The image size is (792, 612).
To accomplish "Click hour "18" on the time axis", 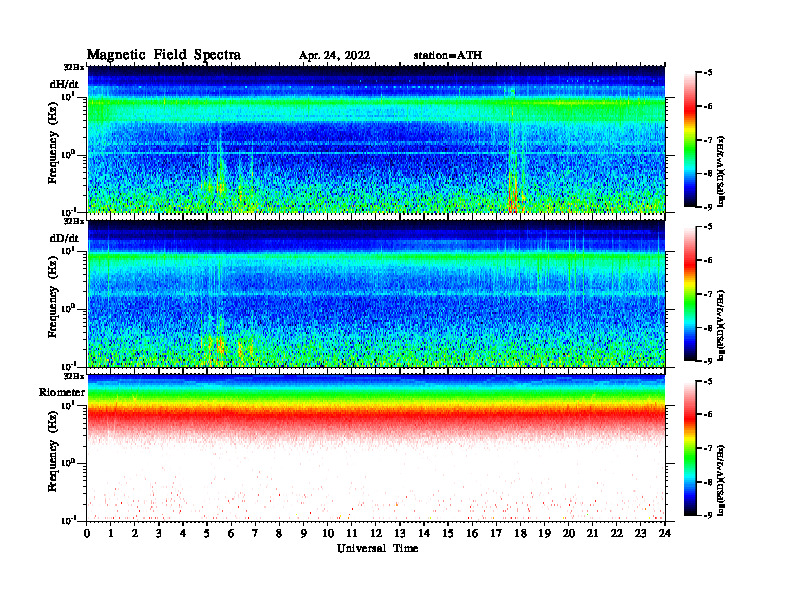I will click(x=520, y=534).
